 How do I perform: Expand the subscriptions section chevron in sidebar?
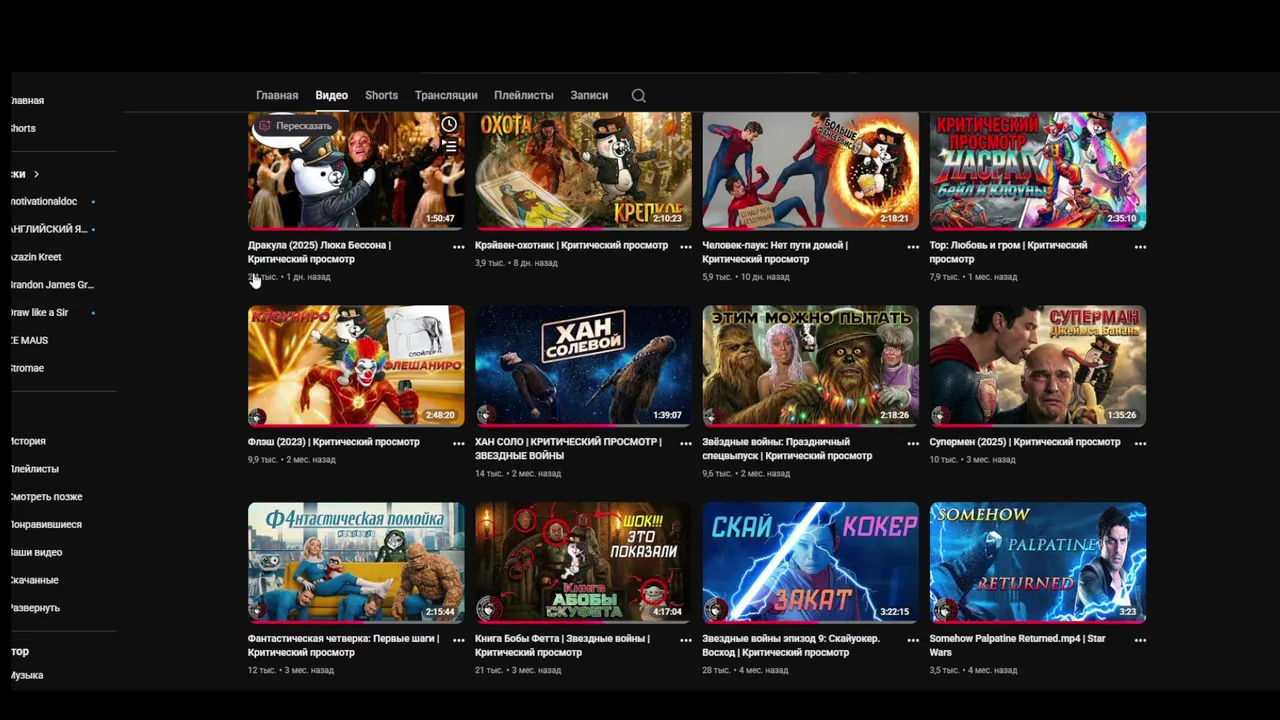pyautogui.click(x=36, y=174)
